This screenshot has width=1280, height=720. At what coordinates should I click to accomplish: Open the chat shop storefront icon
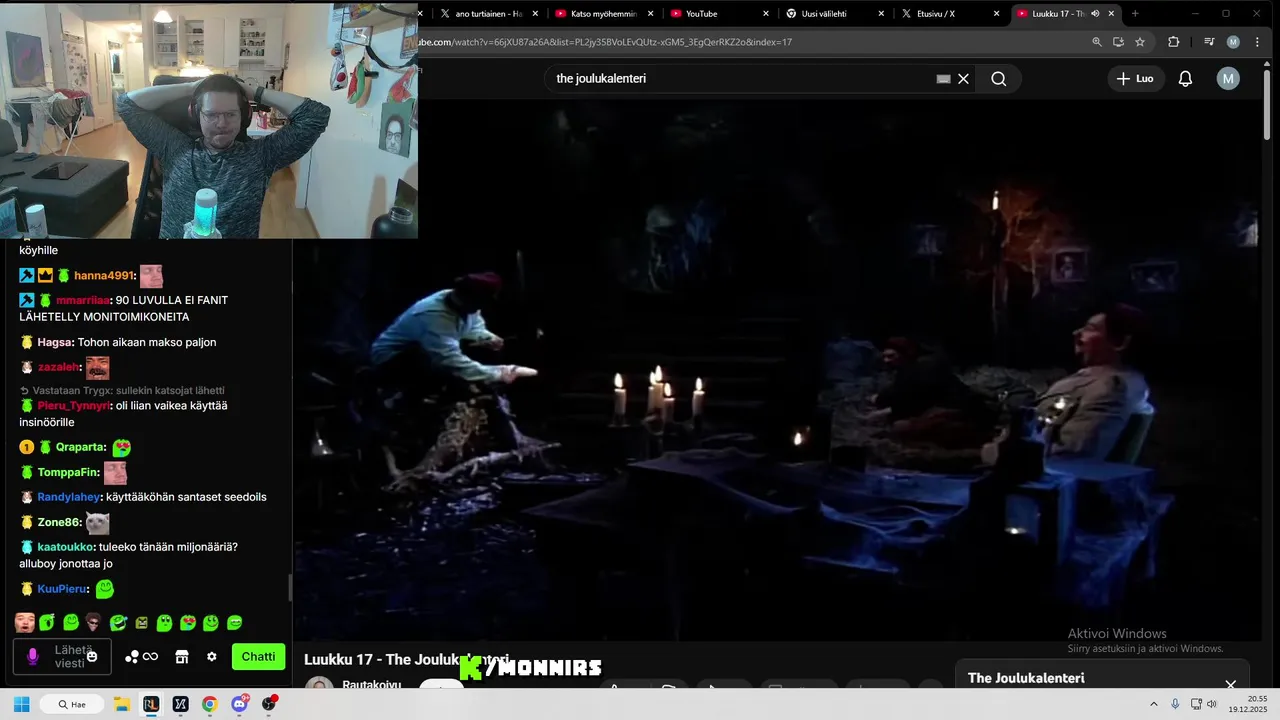click(x=182, y=657)
